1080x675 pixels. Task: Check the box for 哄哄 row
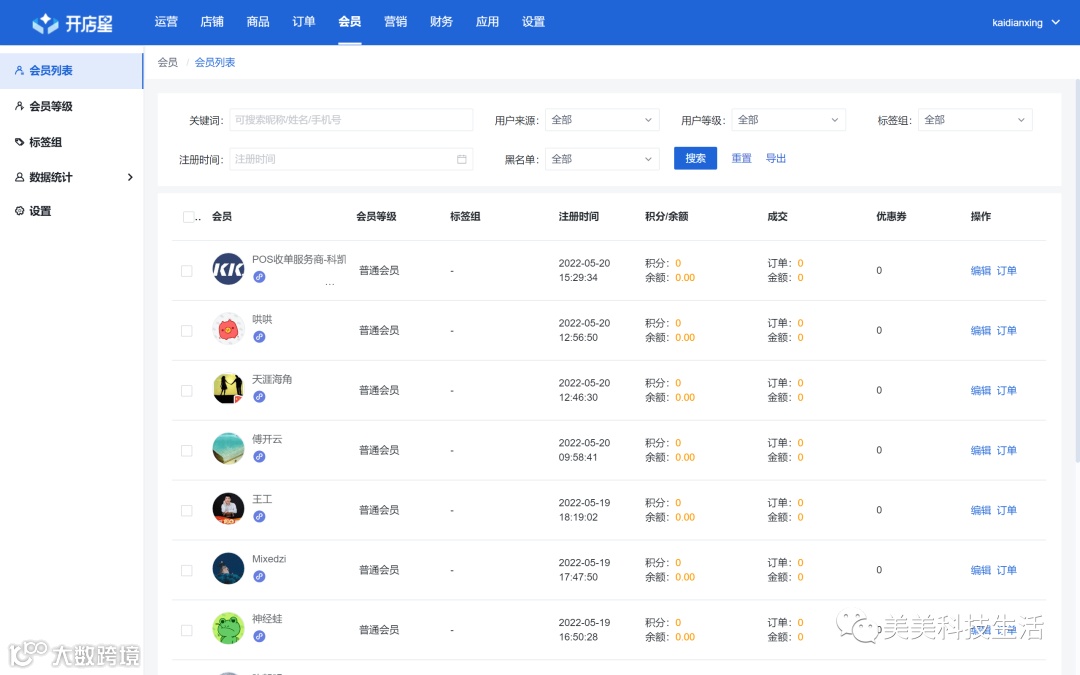pyautogui.click(x=187, y=331)
